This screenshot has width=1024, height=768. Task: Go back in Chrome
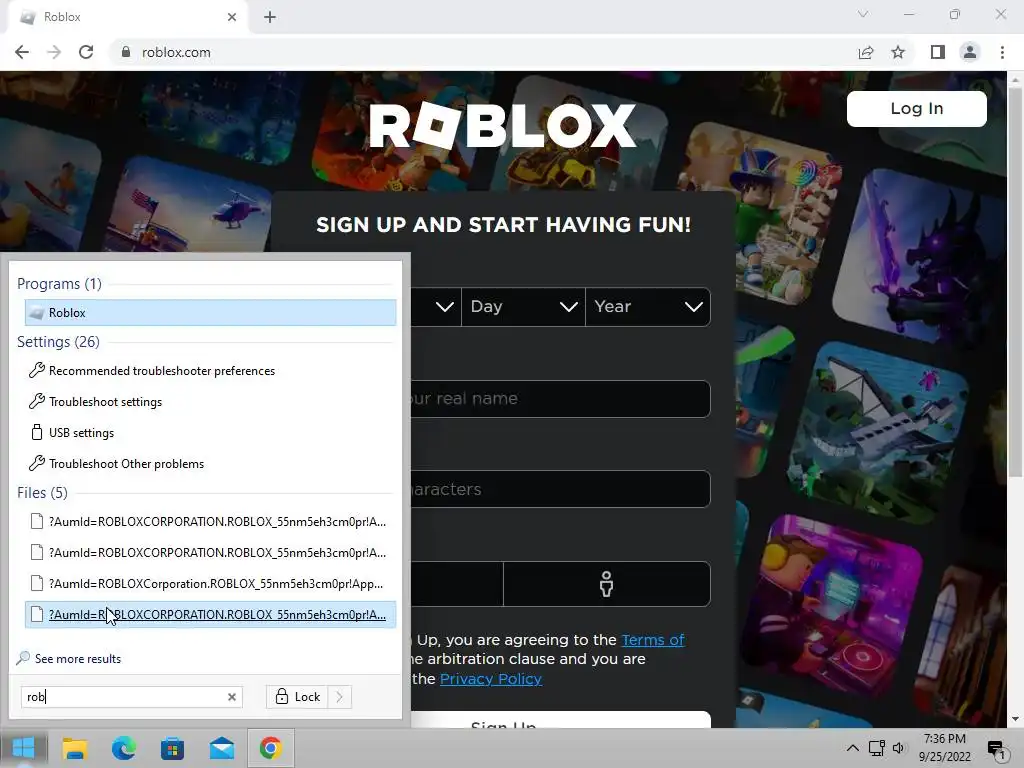coord(22,52)
